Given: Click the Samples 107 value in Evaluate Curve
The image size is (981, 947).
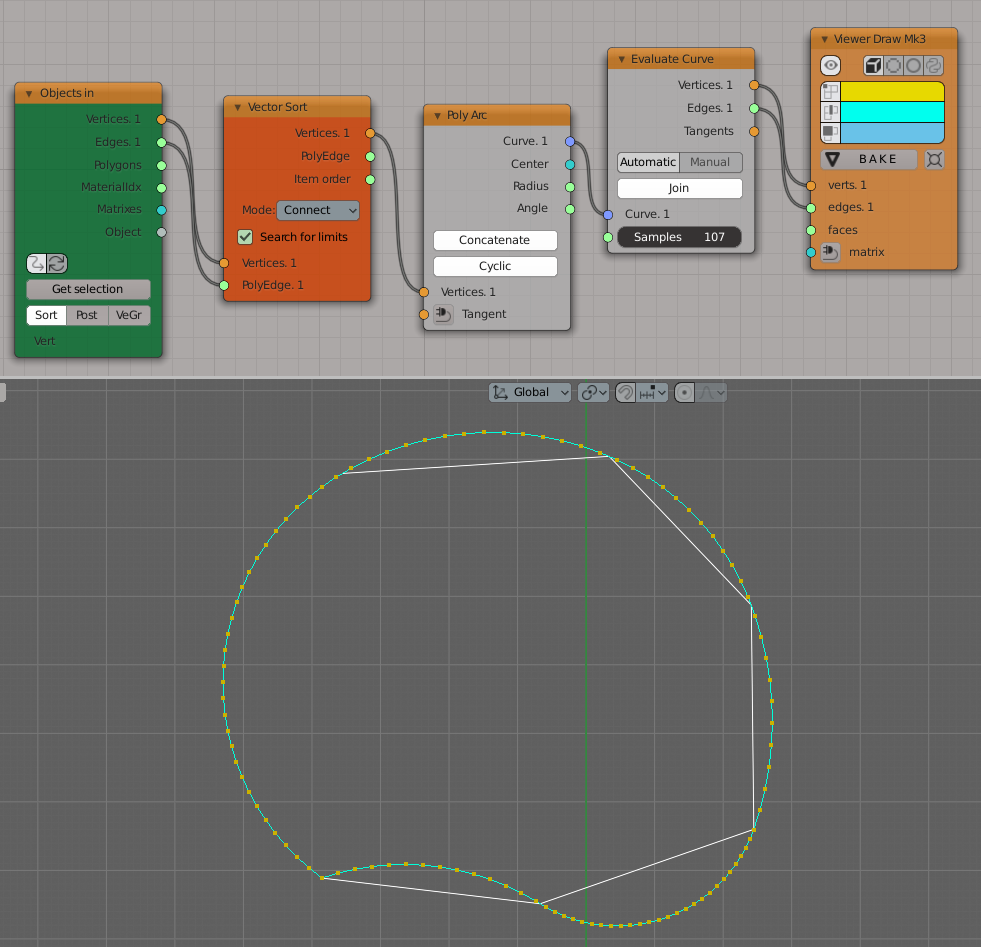Looking at the screenshot, I should click(679, 237).
